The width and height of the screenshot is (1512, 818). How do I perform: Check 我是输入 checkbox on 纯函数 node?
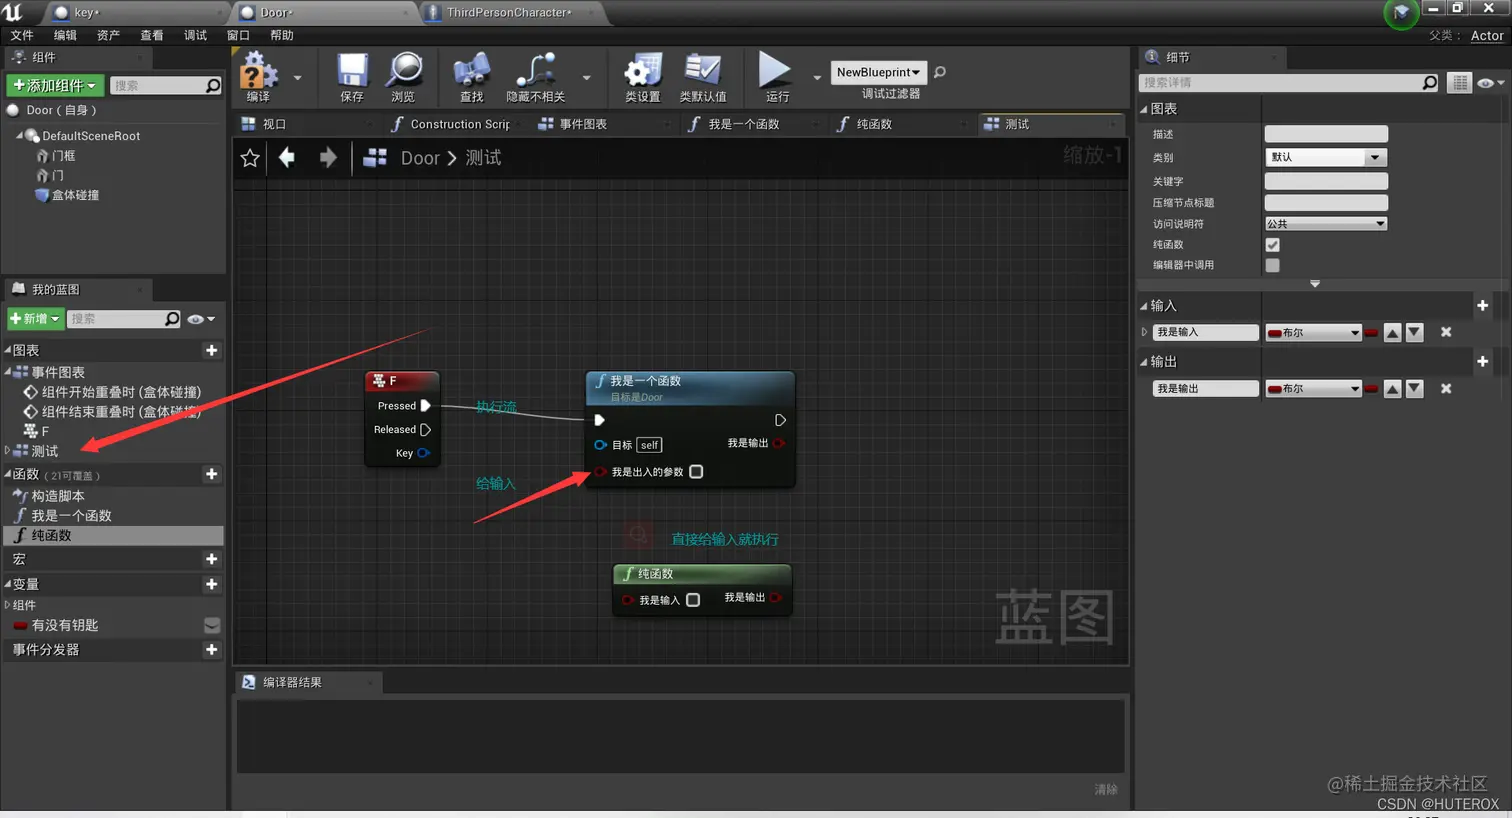tap(693, 600)
